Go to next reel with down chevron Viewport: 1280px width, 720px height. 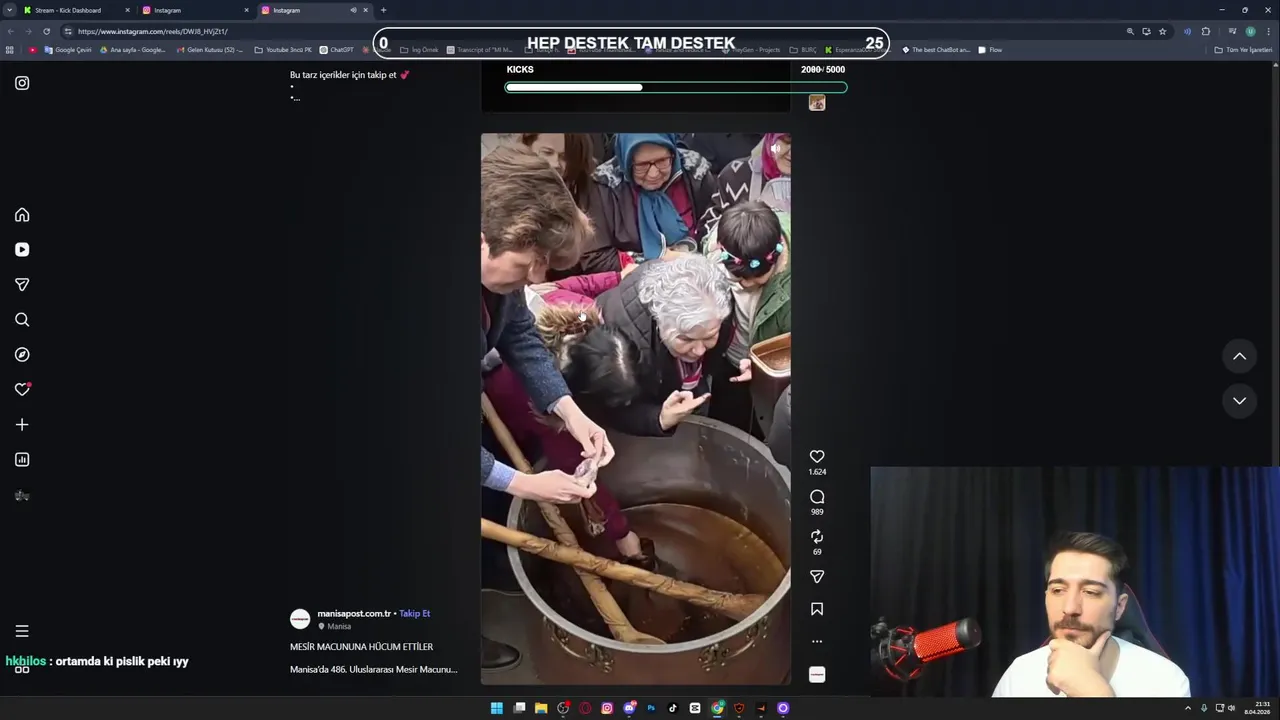tap(1239, 401)
